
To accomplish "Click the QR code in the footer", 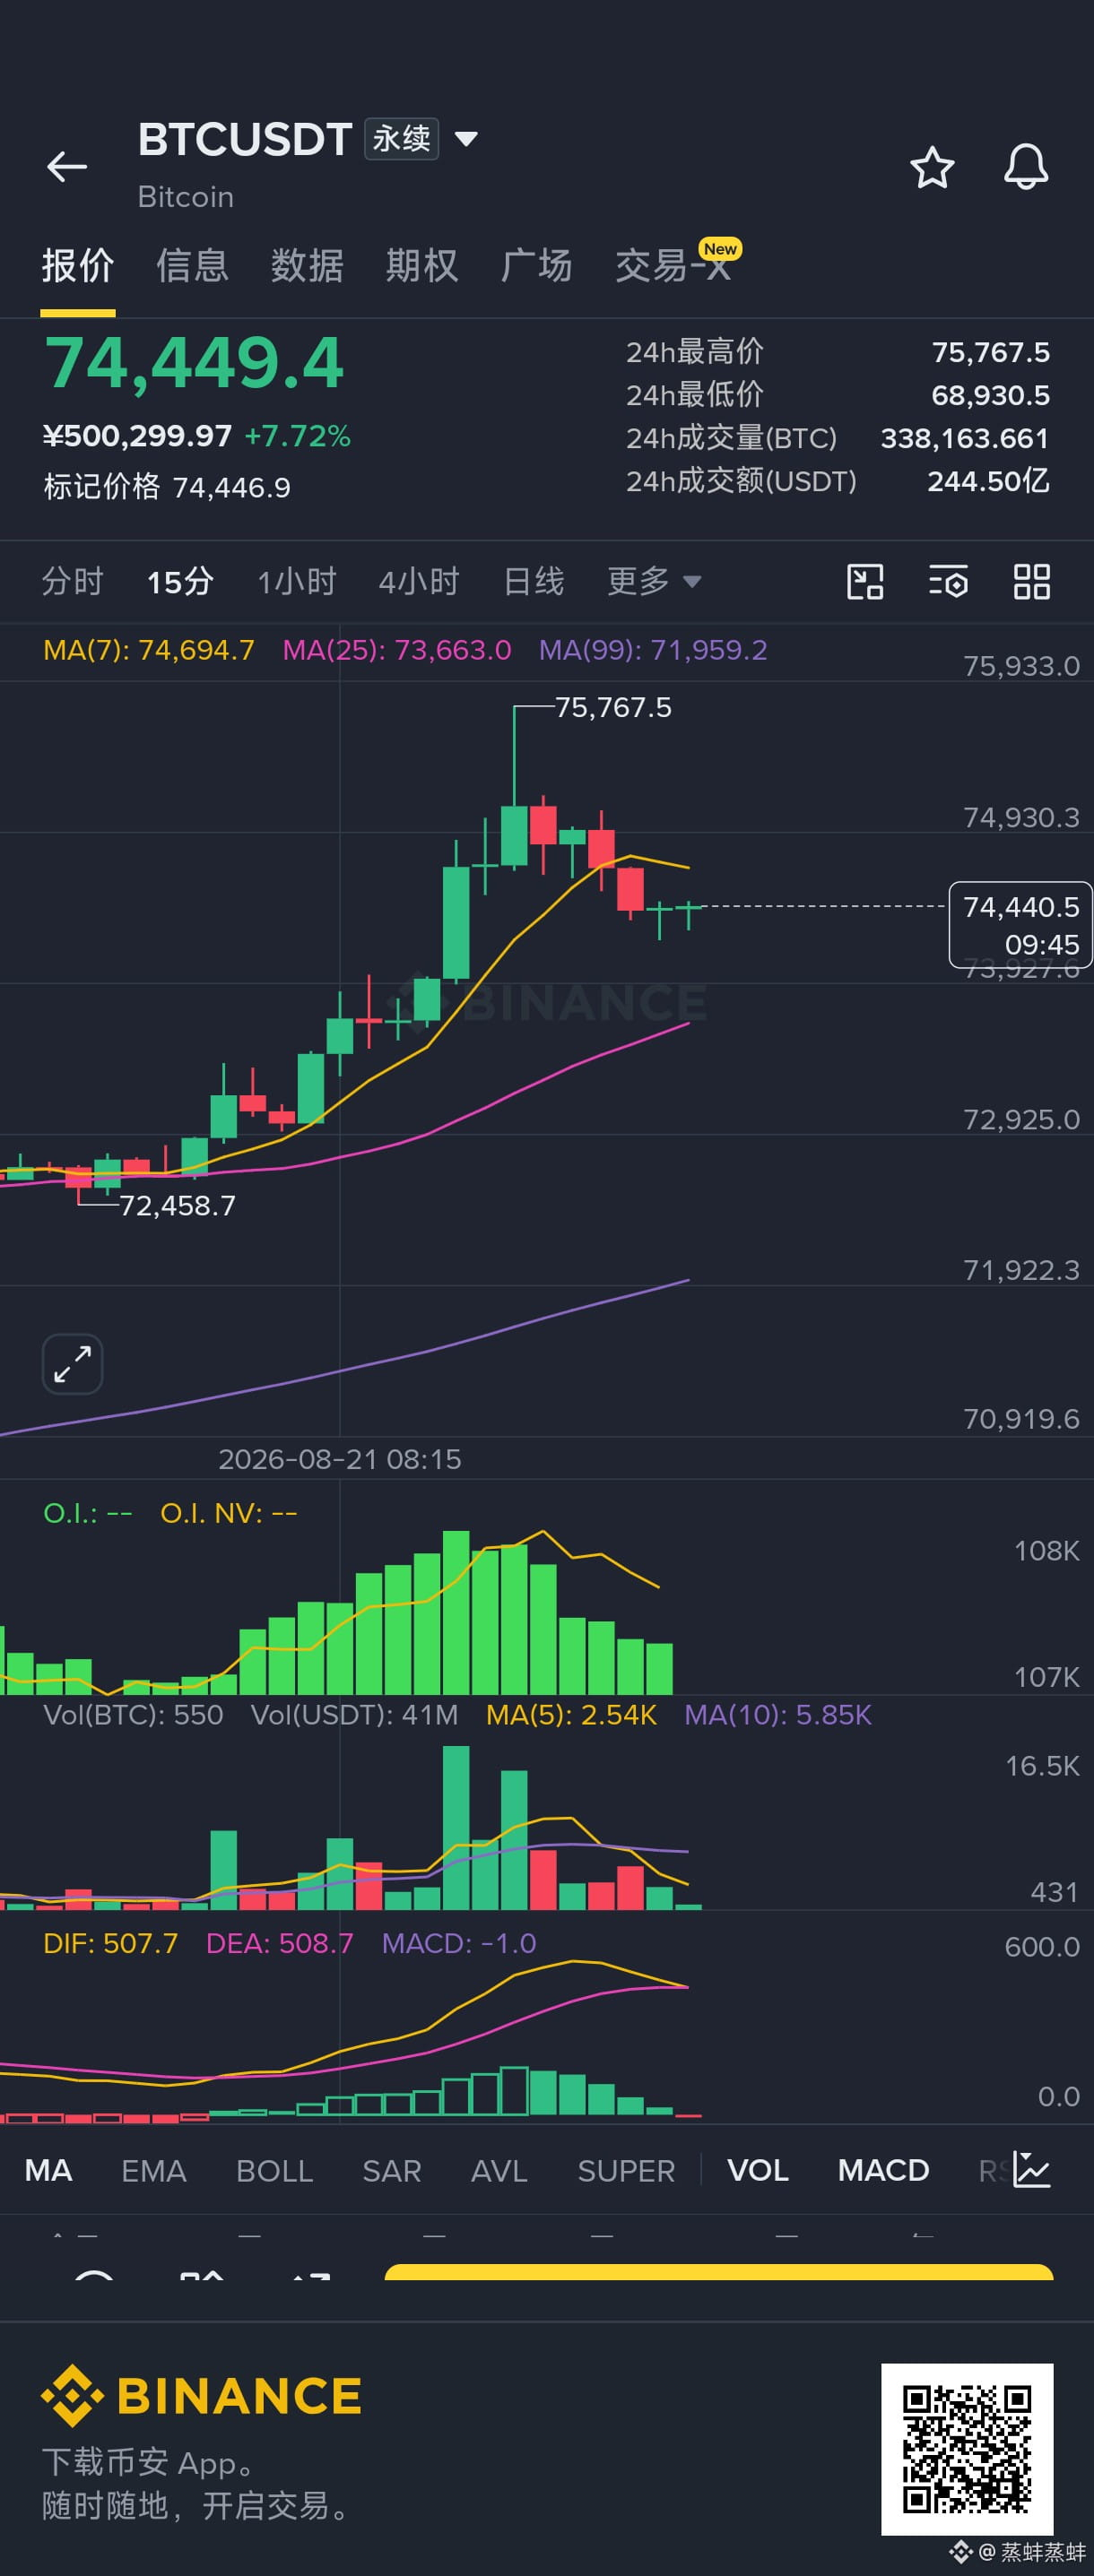I will 967,2449.
